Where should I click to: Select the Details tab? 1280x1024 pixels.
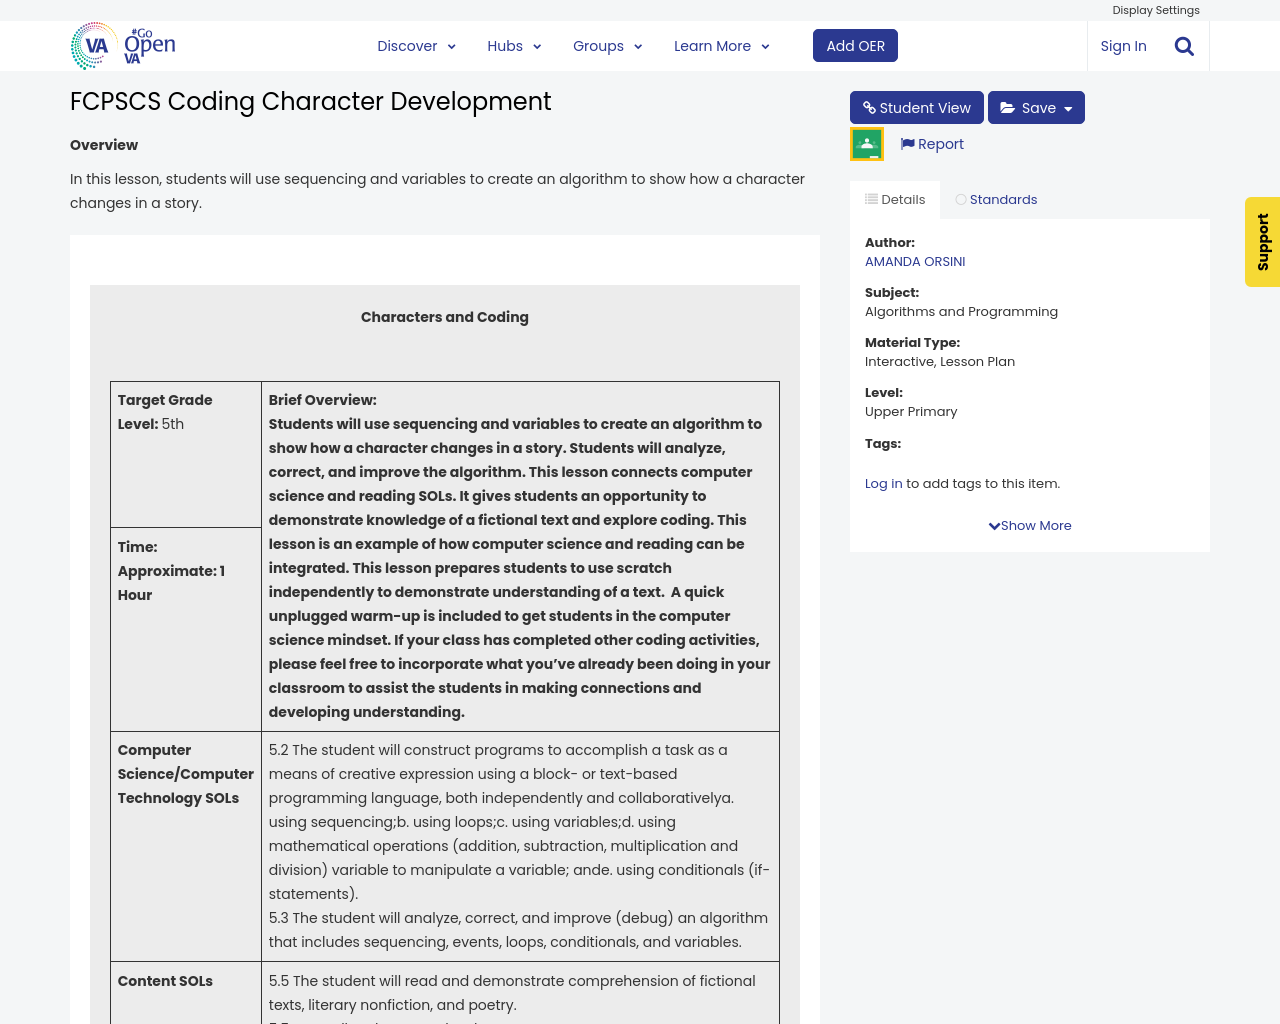[895, 200]
